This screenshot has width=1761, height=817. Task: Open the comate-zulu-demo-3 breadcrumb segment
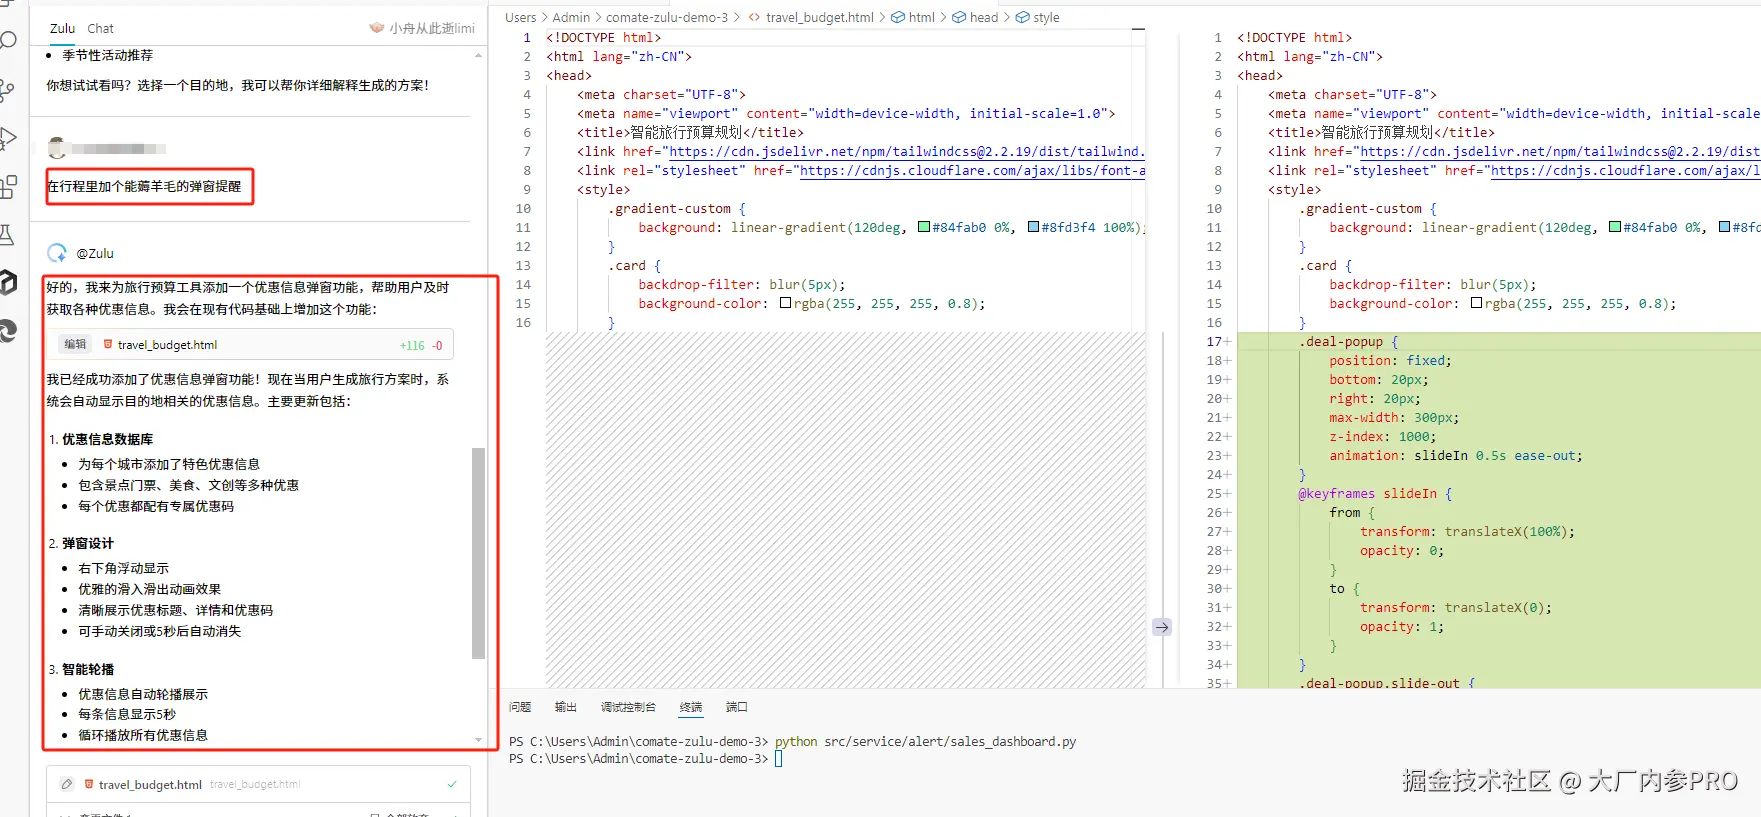pyautogui.click(x=667, y=17)
